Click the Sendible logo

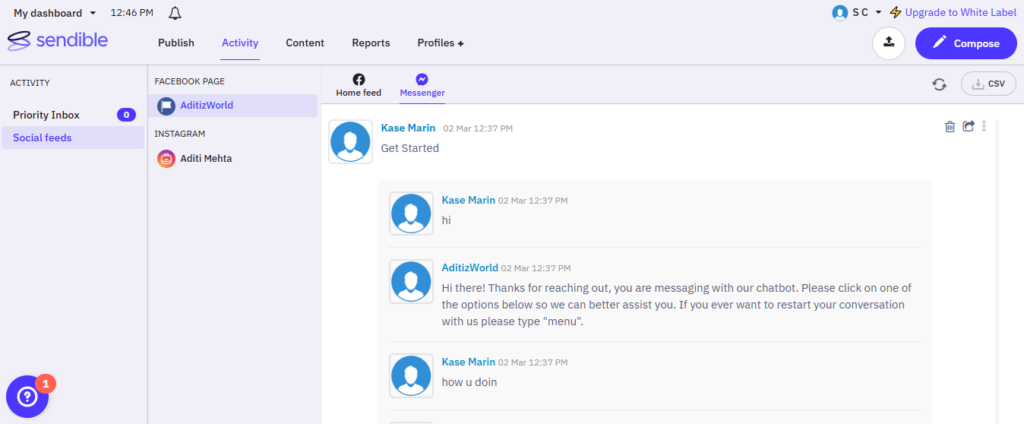(58, 42)
